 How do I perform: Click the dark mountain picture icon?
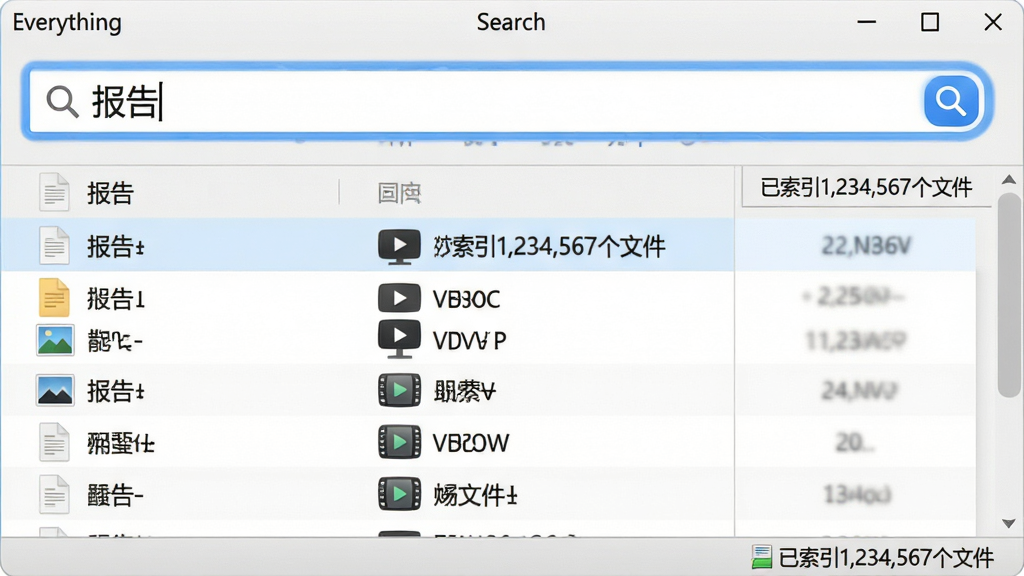(55, 391)
